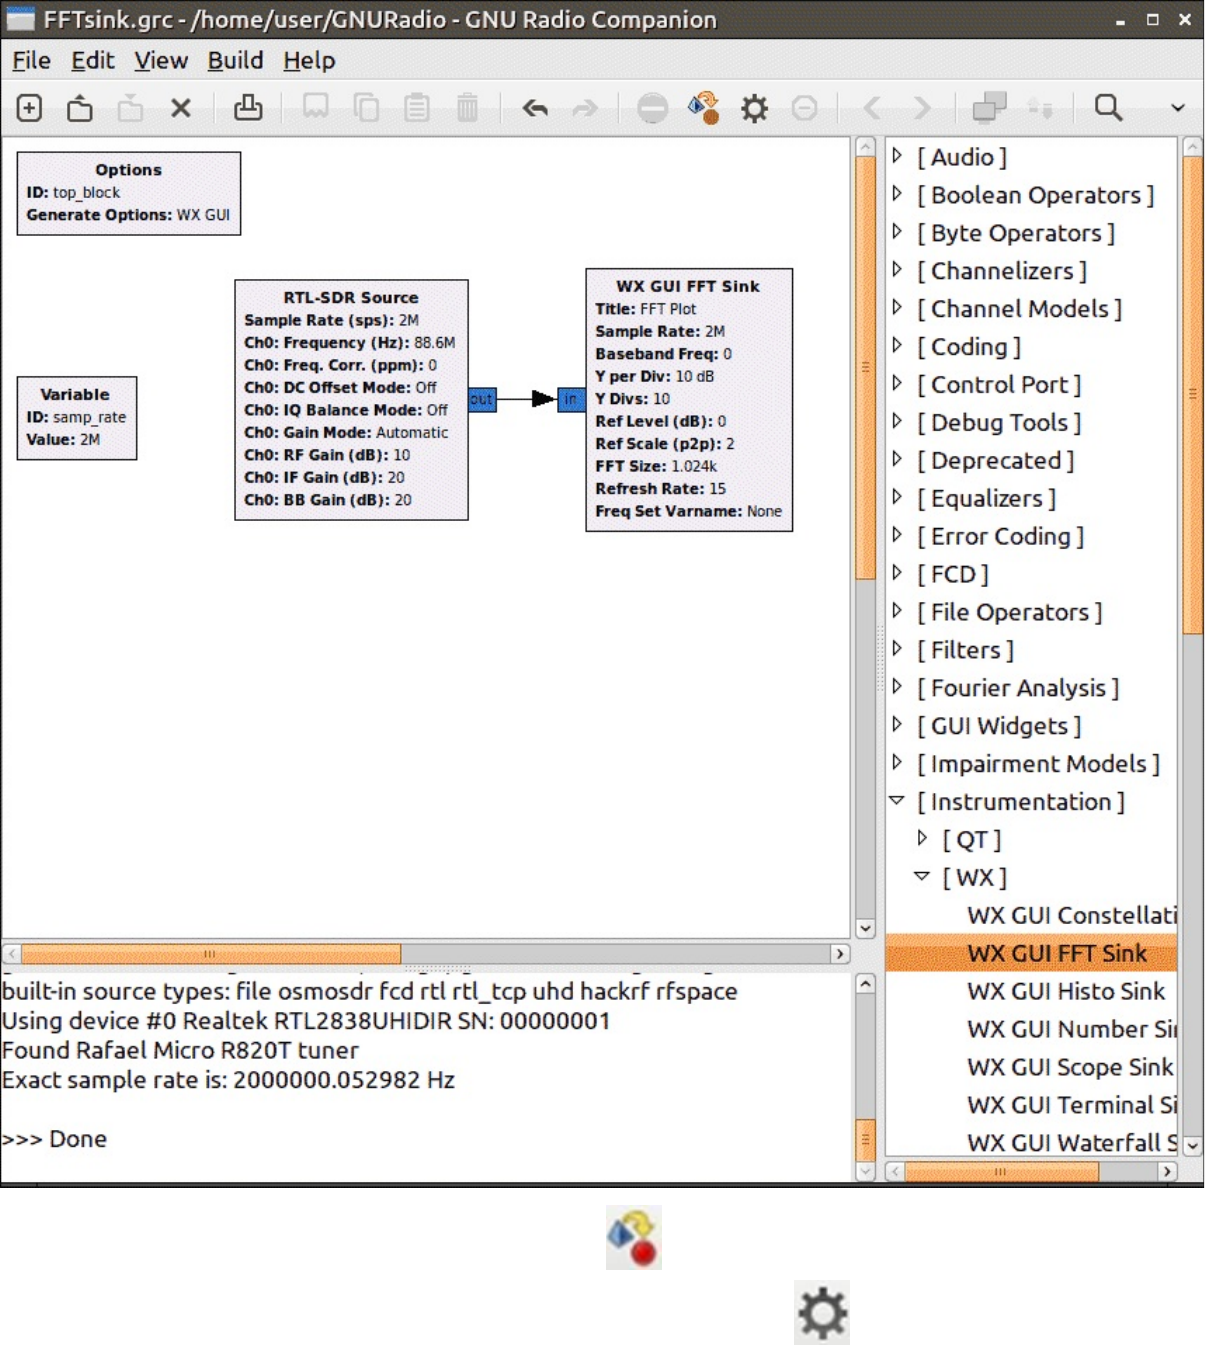This screenshot has width=1205, height=1345.
Task: Select WX GUI Scope Sink in block tree
Action: 1070,1067
